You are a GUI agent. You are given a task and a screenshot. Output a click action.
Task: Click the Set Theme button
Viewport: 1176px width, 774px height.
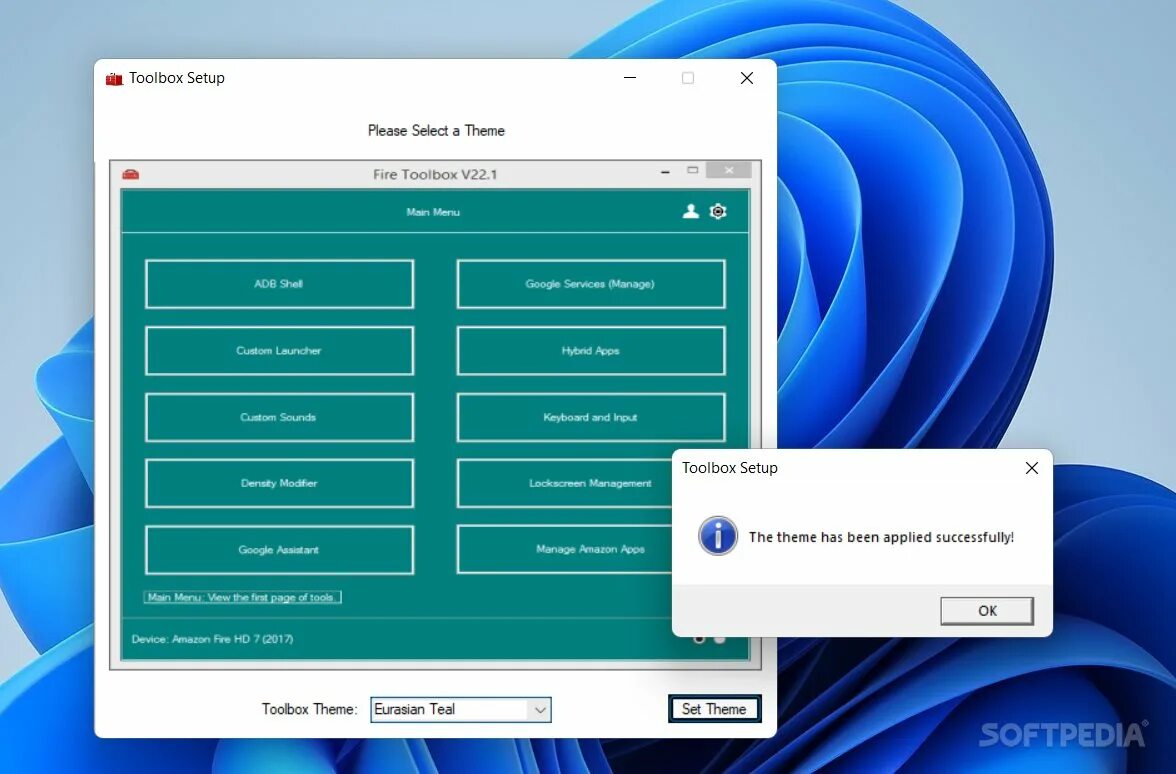coord(714,709)
